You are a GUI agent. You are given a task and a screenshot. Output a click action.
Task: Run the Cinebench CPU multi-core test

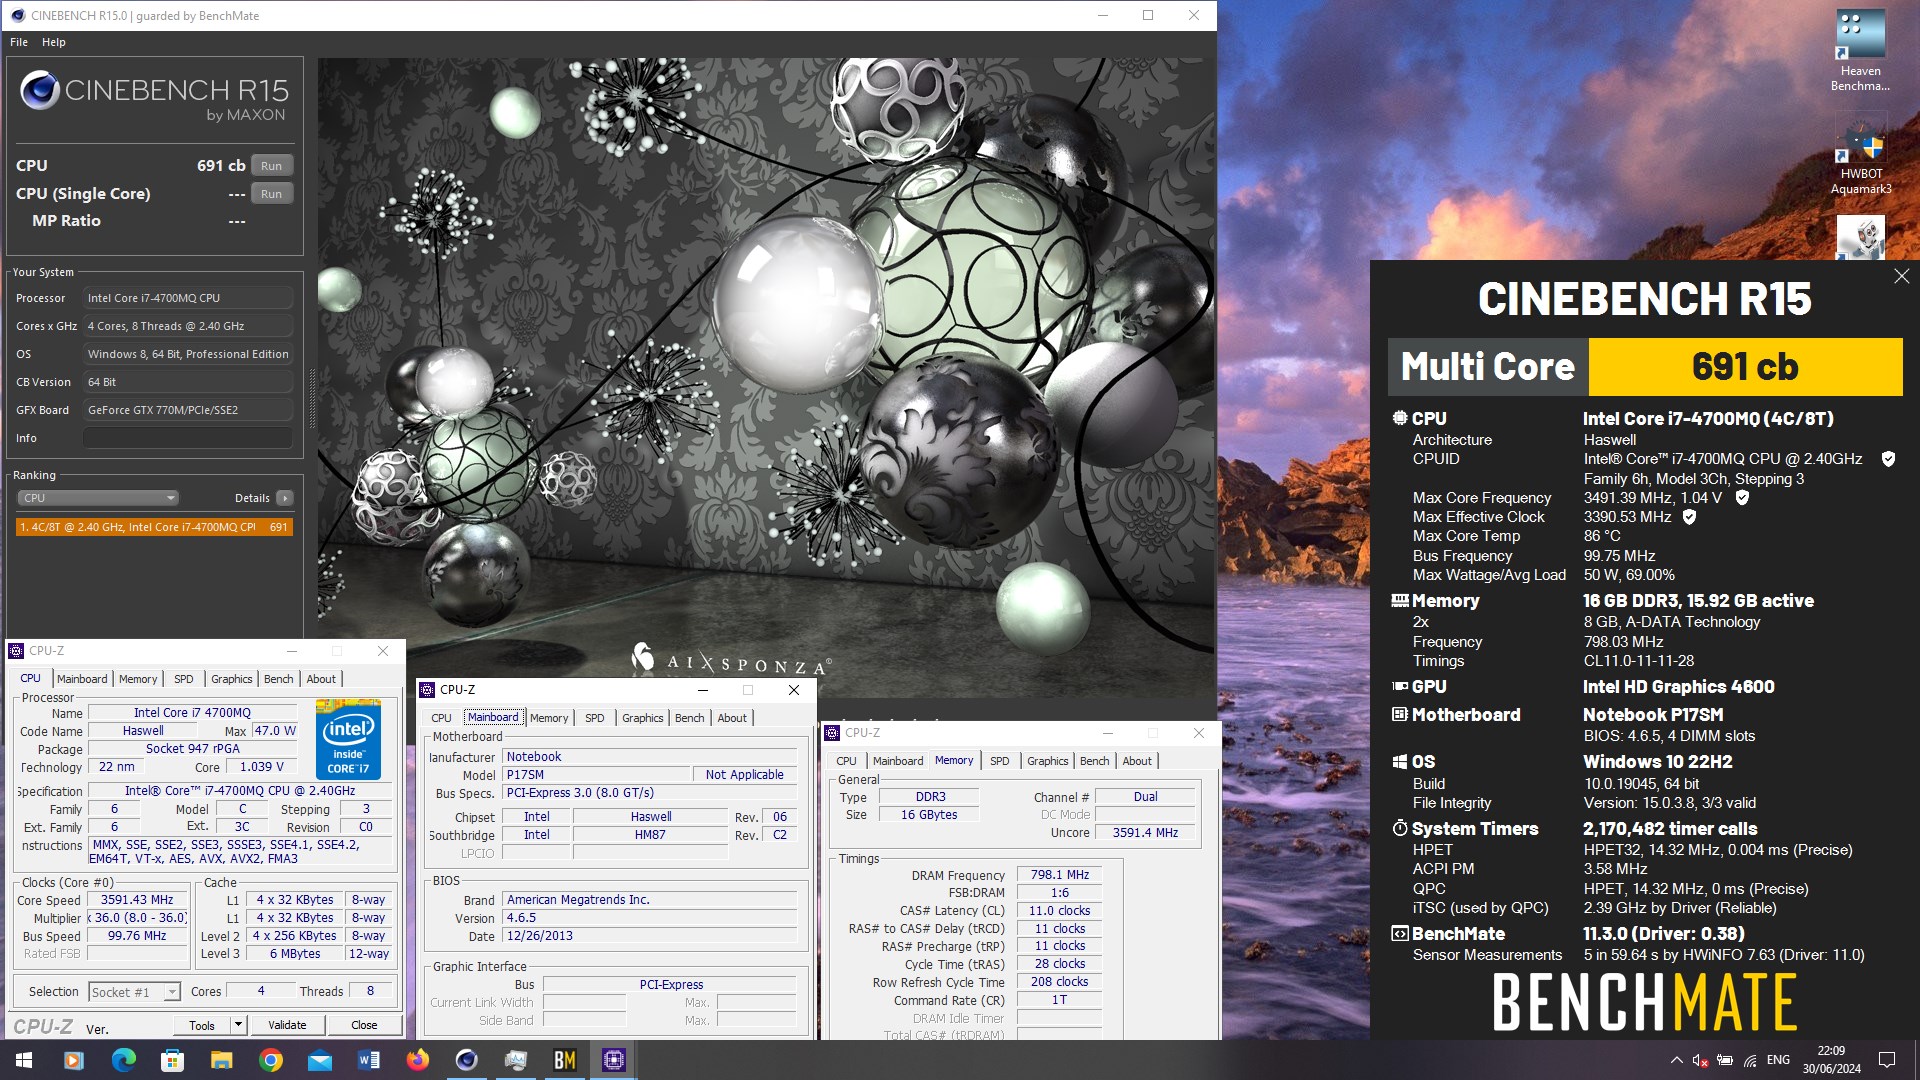pos(271,166)
